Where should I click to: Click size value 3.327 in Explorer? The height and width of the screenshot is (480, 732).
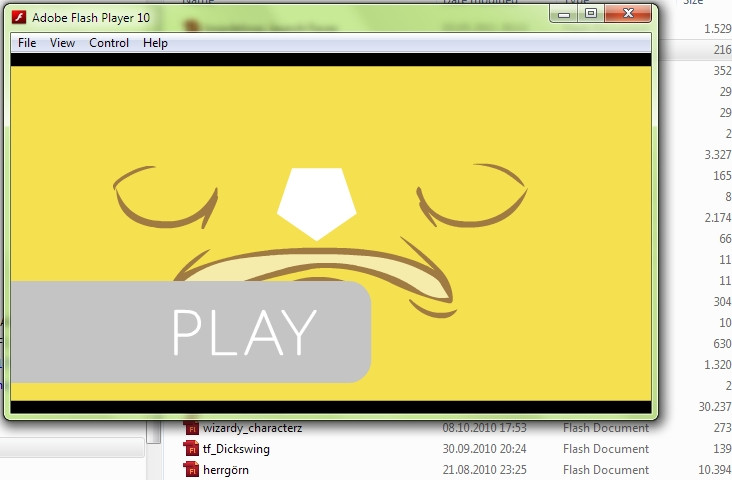tap(718, 155)
